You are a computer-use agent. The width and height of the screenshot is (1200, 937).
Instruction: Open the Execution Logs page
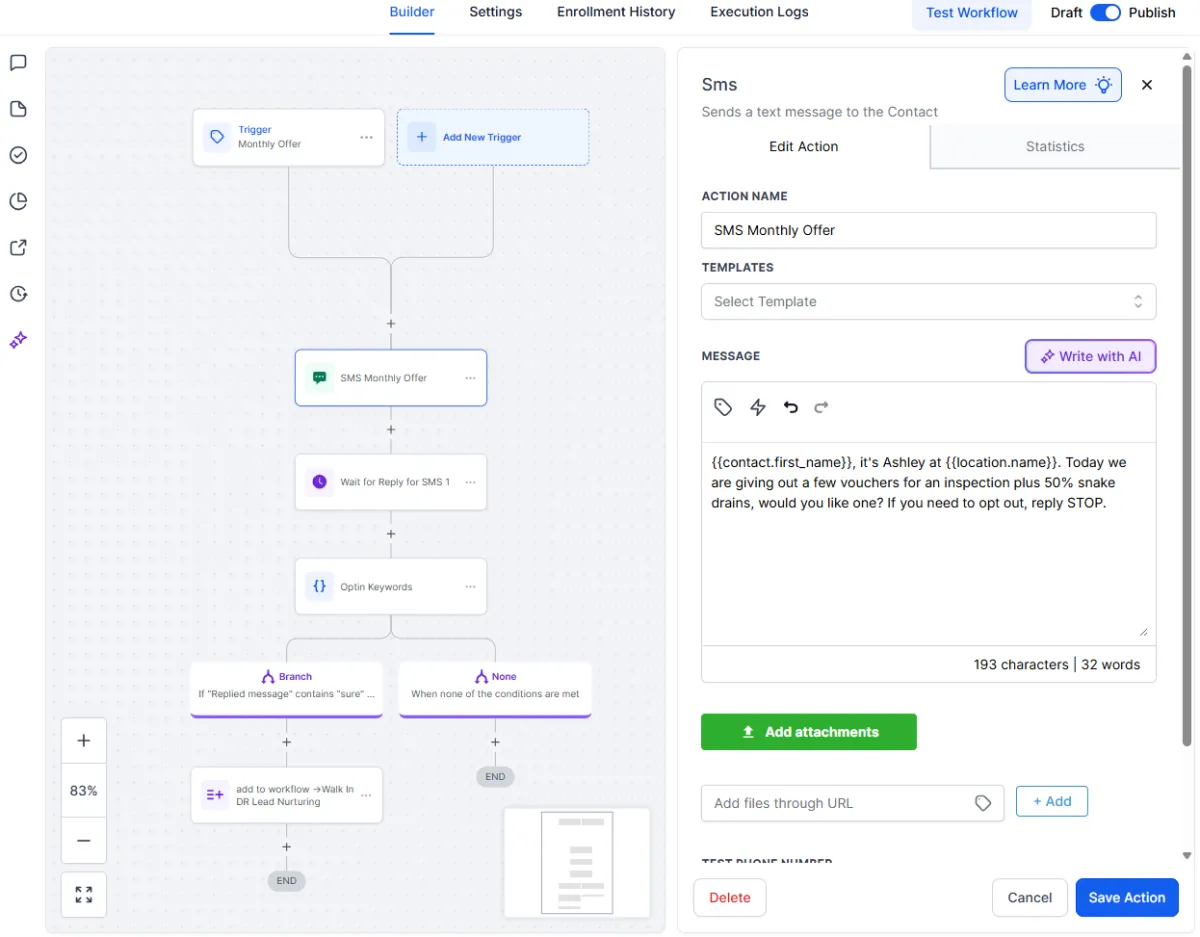tap(758, 12)
